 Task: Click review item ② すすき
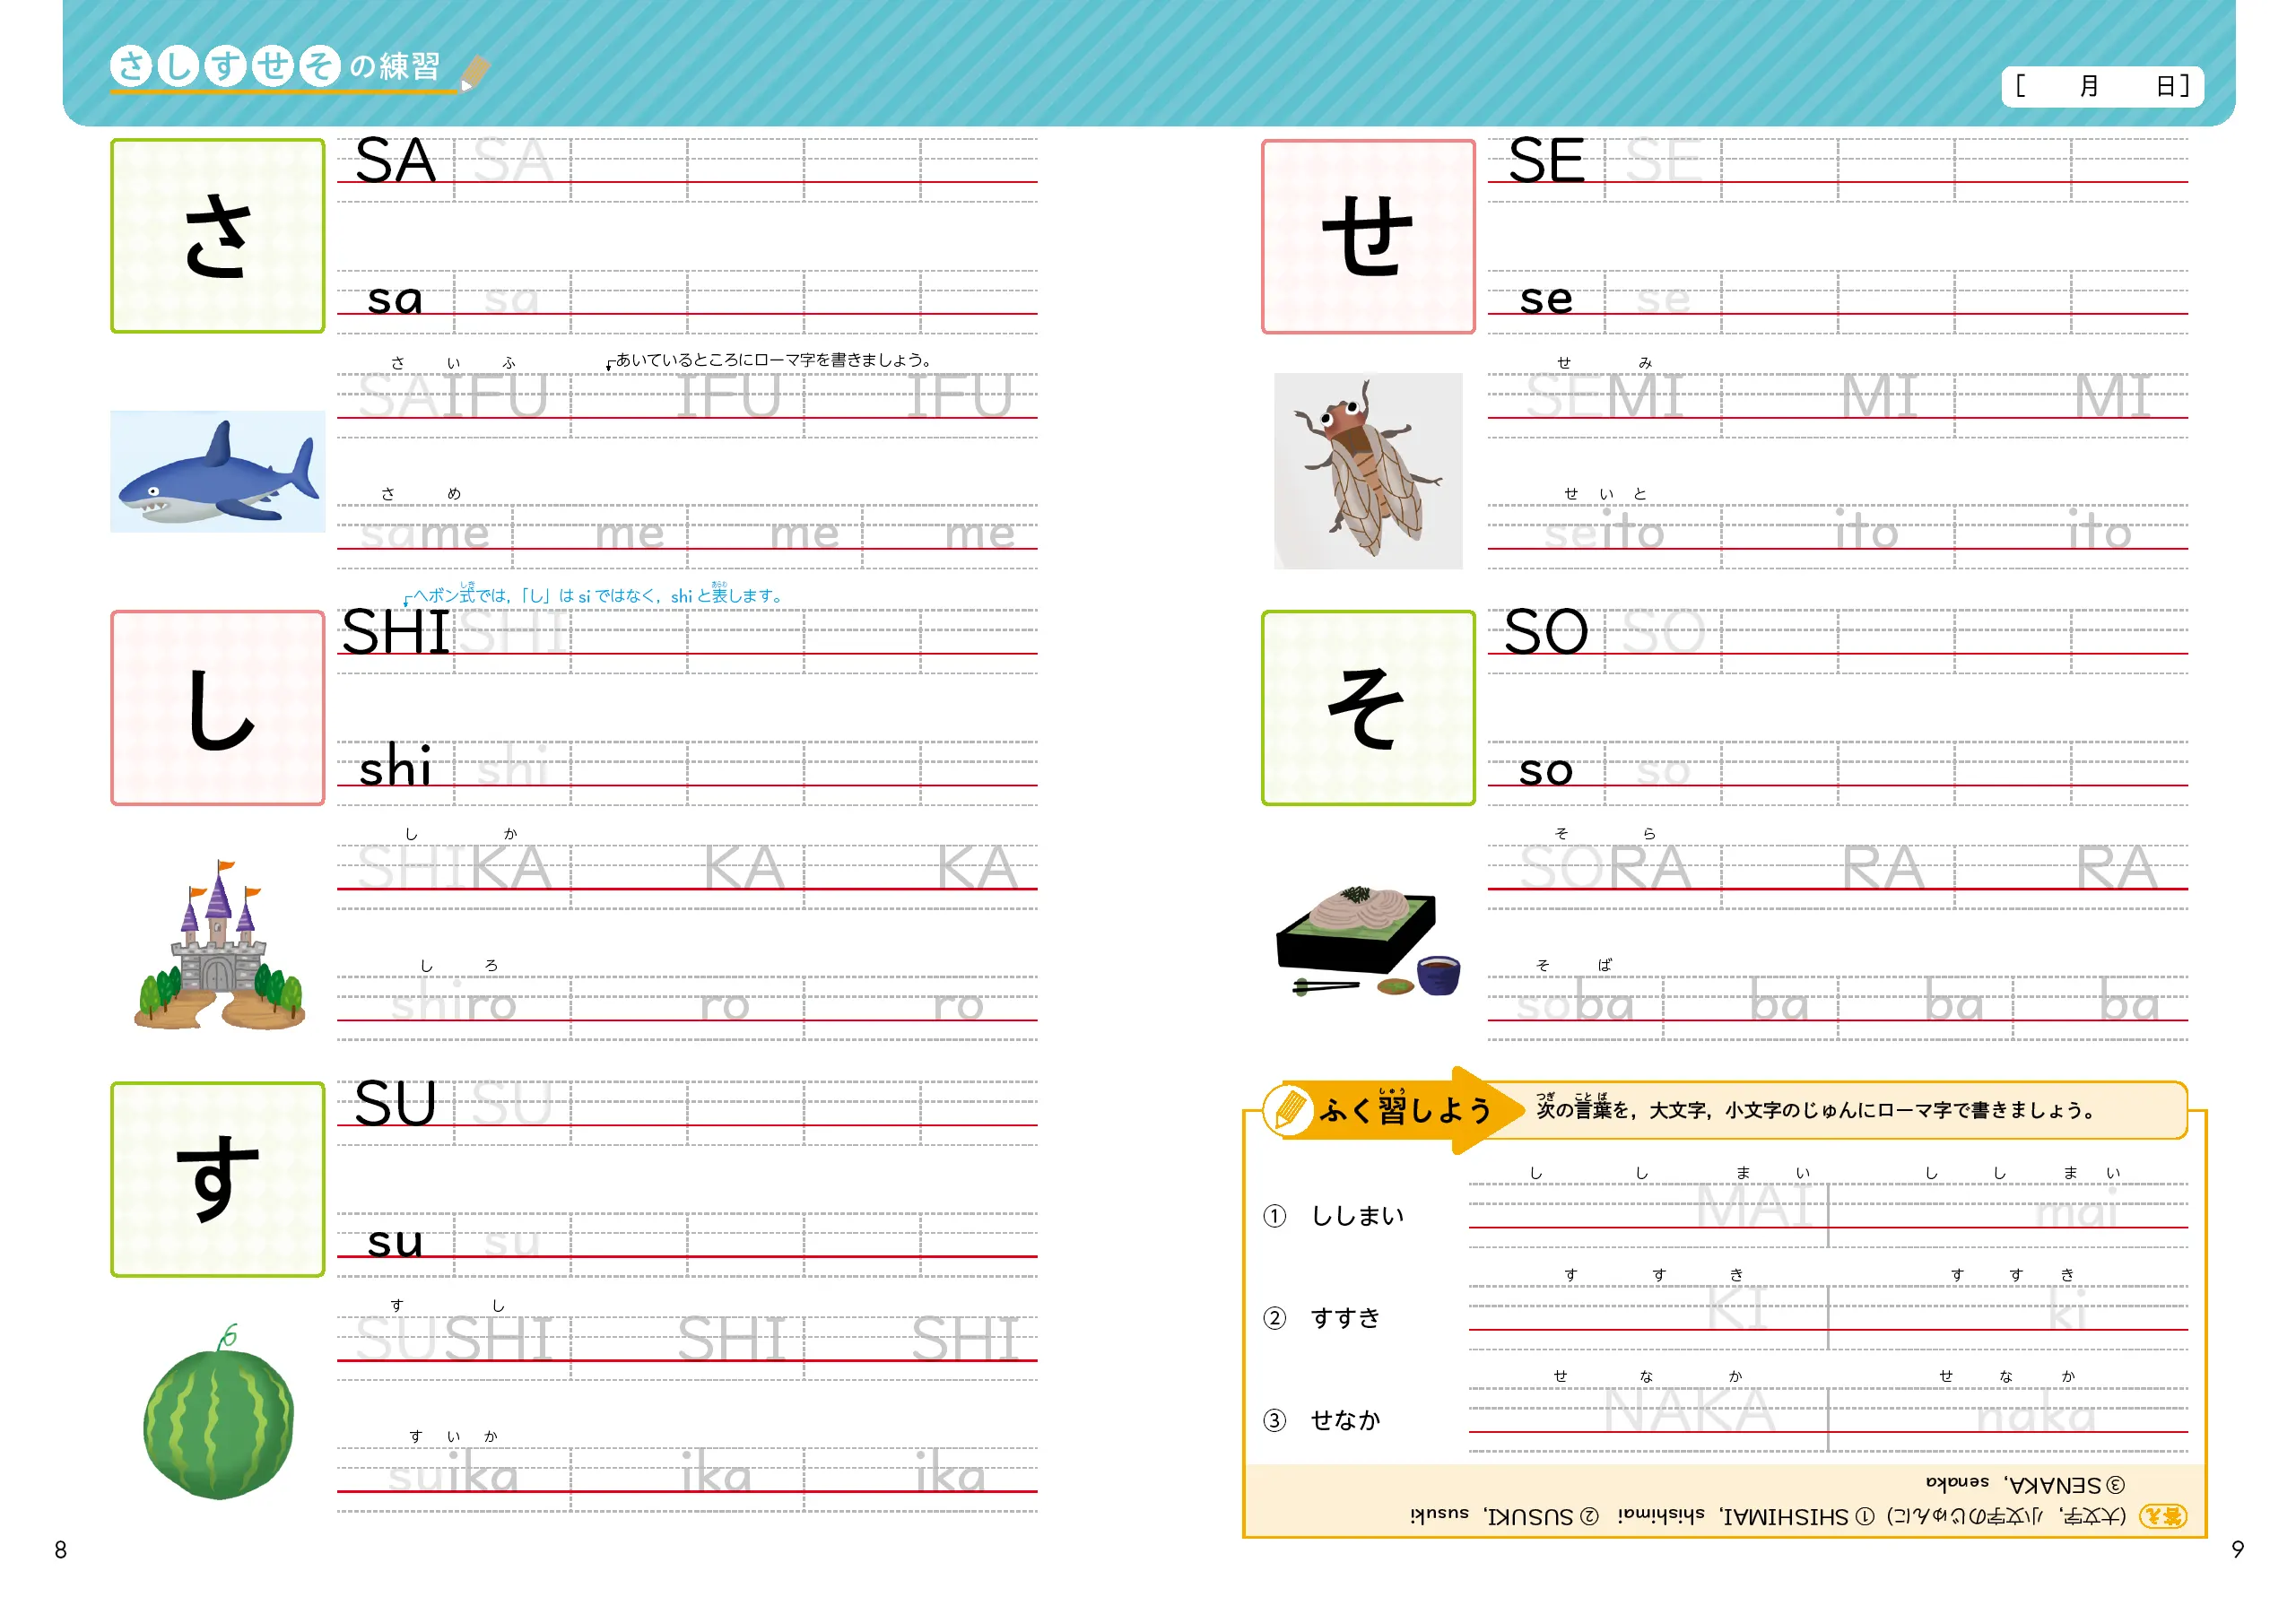(1323, 1318)
